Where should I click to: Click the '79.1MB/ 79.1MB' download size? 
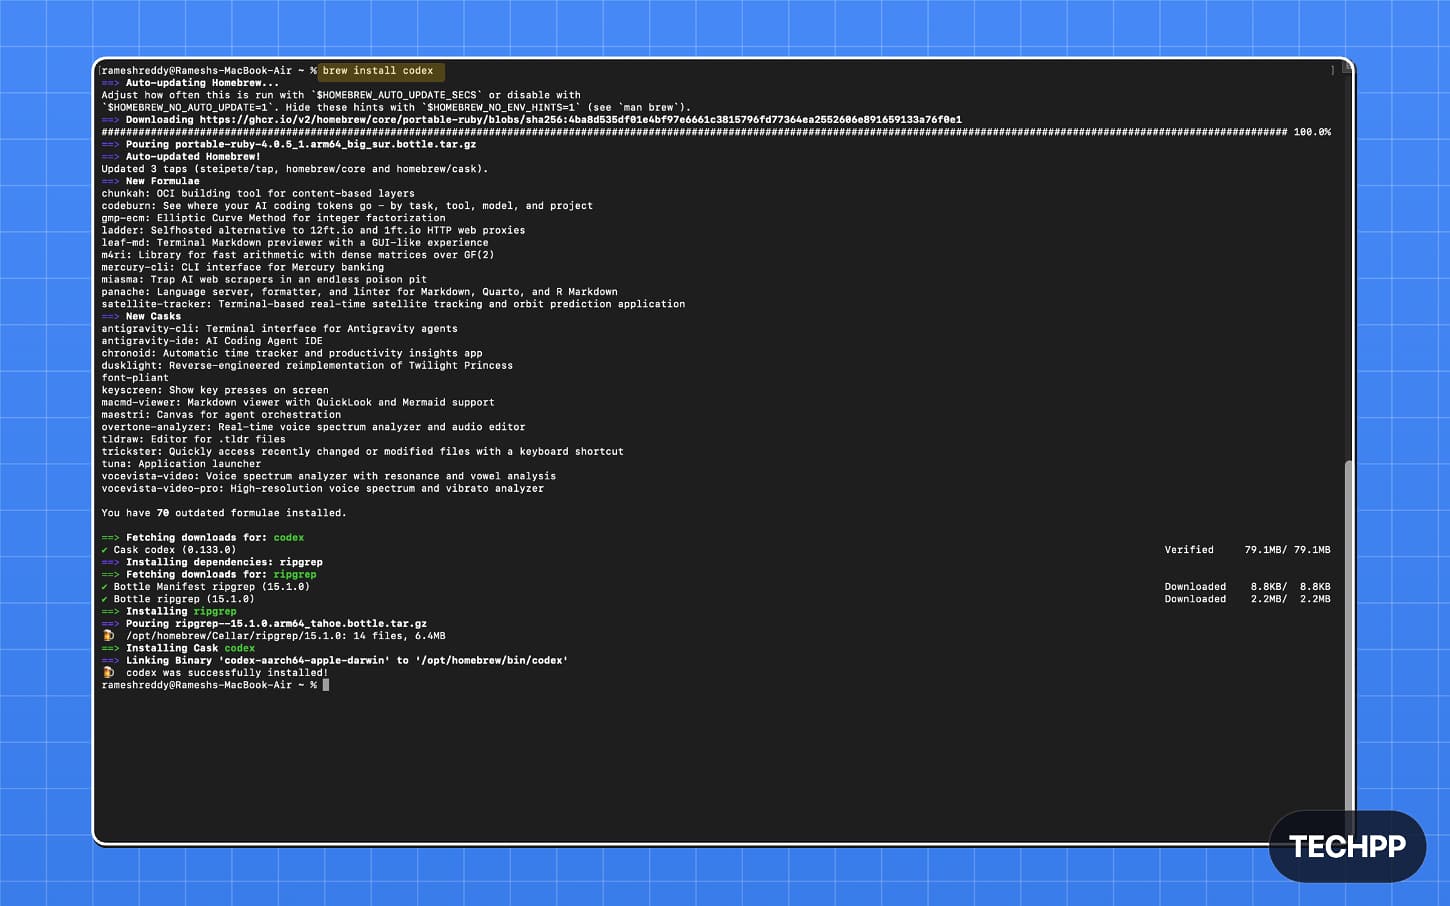pos(1287,550)
